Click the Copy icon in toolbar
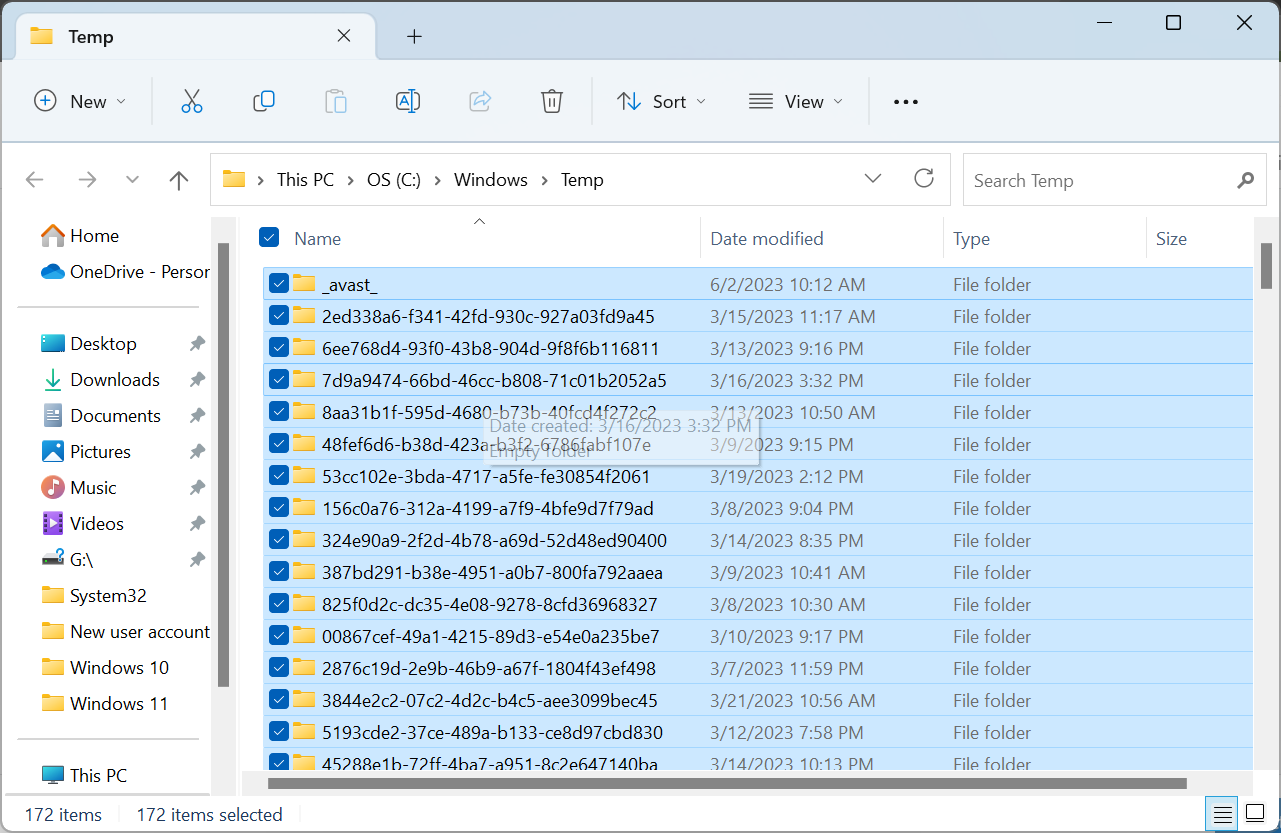Image resolution: width=1281 pixels, height=833 pixels. pos(264,101)
